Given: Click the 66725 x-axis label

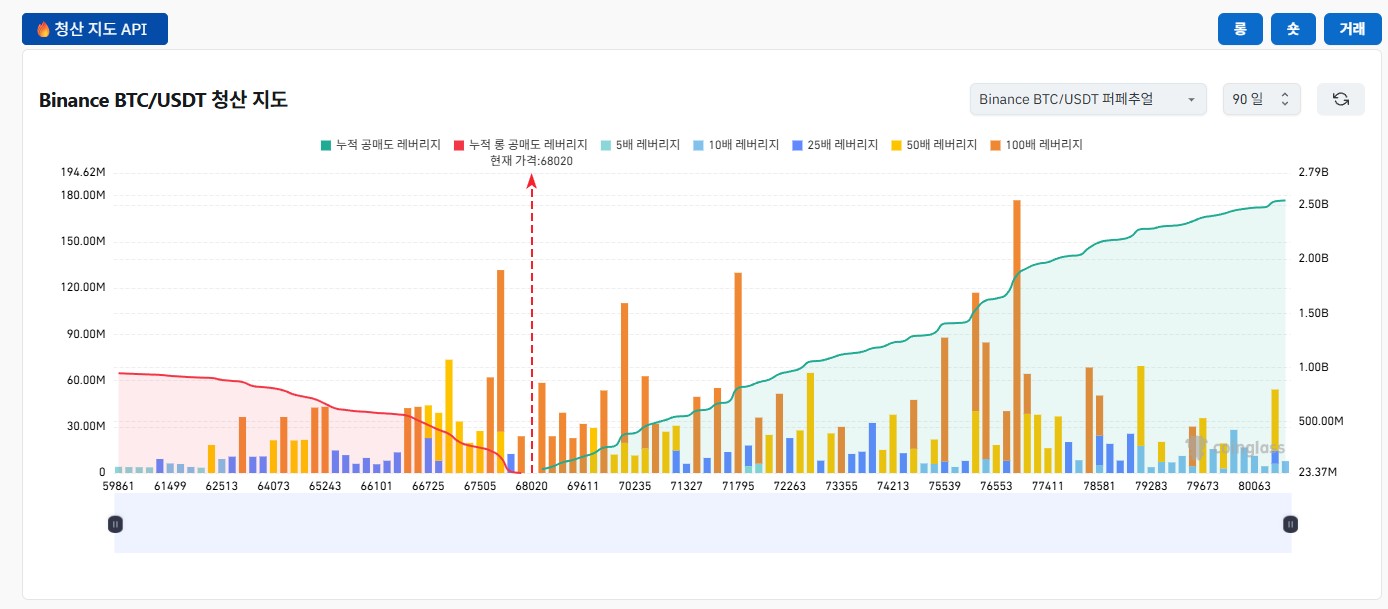Looking at the screenshot, I should click(428, 486).
